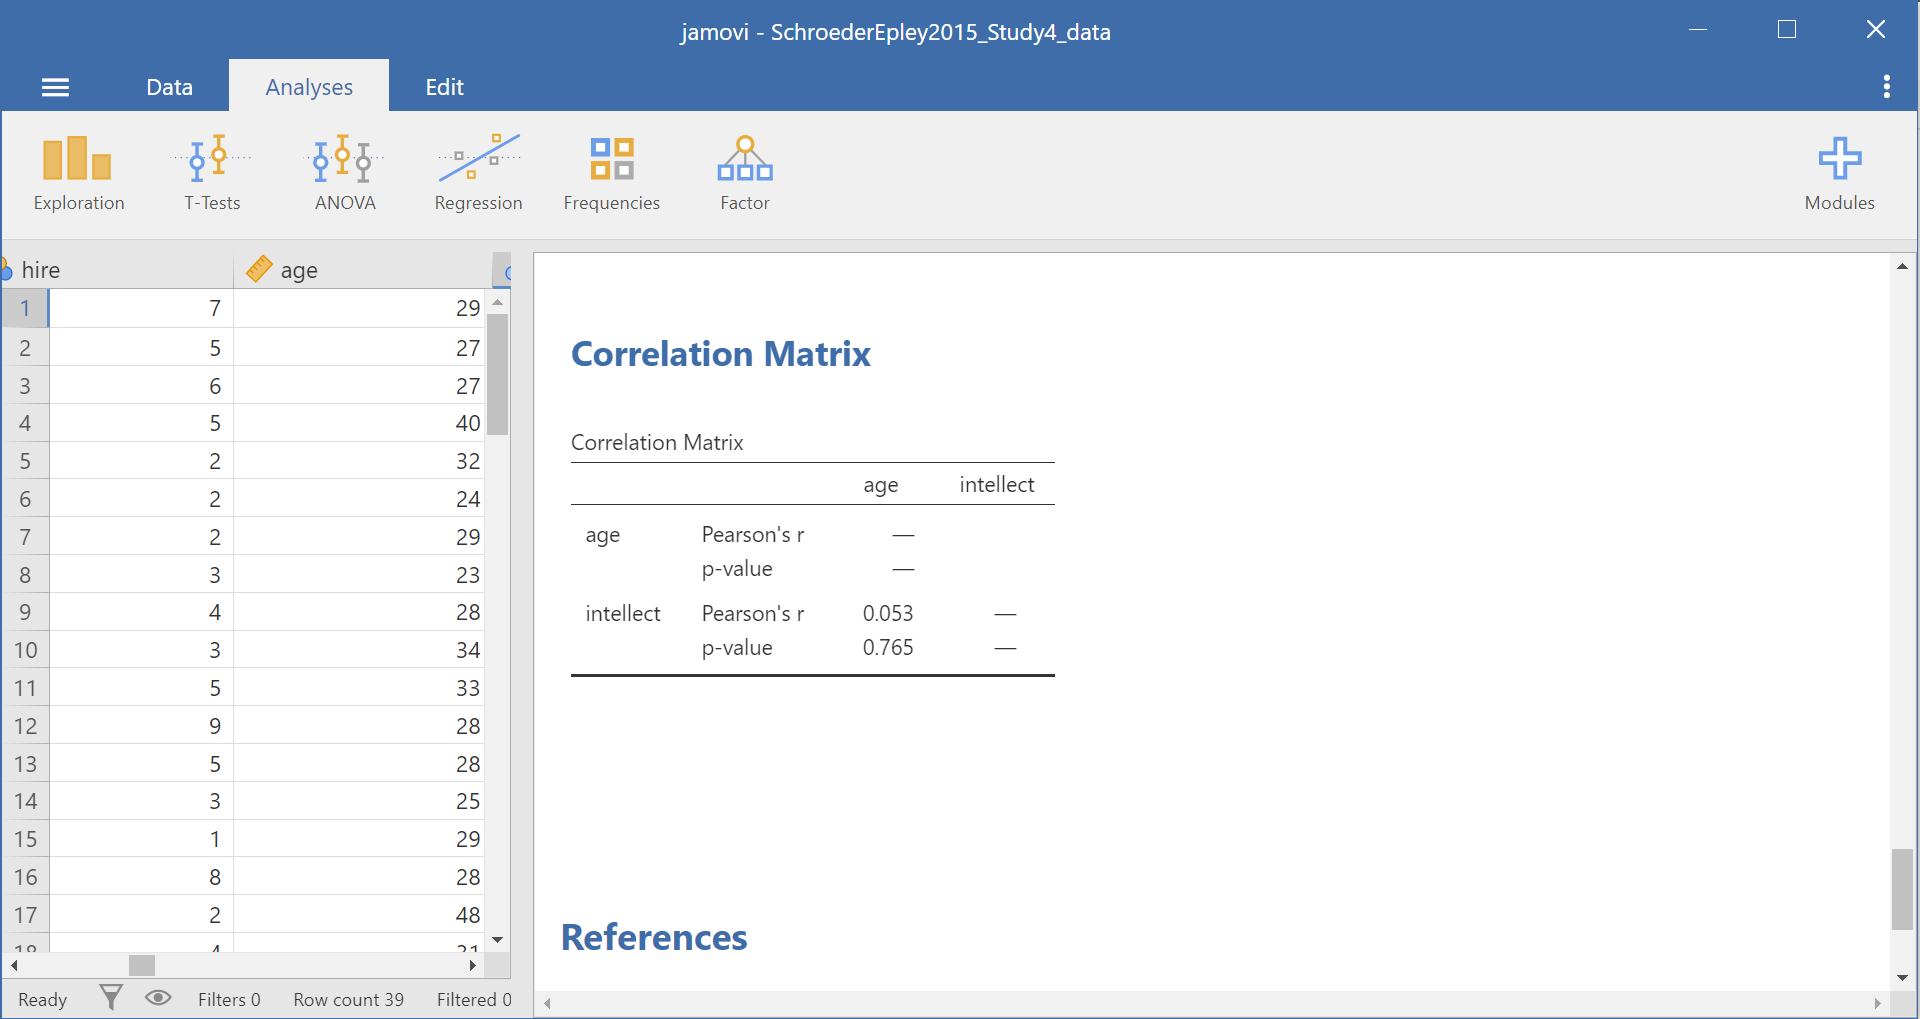Switch to the Edit tab
Image resolution: width=1920 pixels, height=1019 pixels.
click(444, 88)
